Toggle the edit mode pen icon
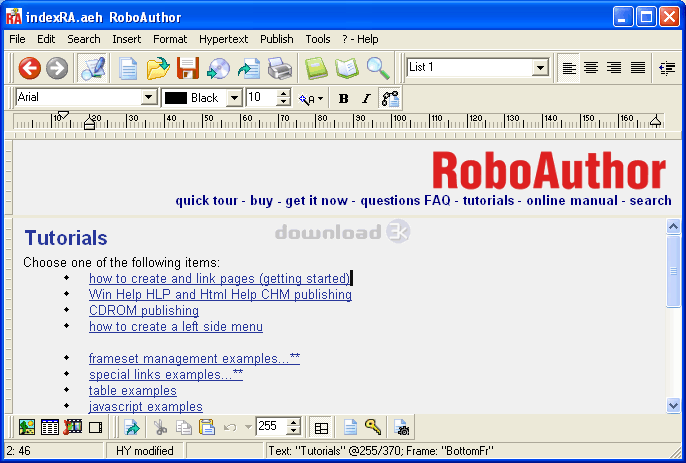Screen dimensions: 686x463 [93, 68]
